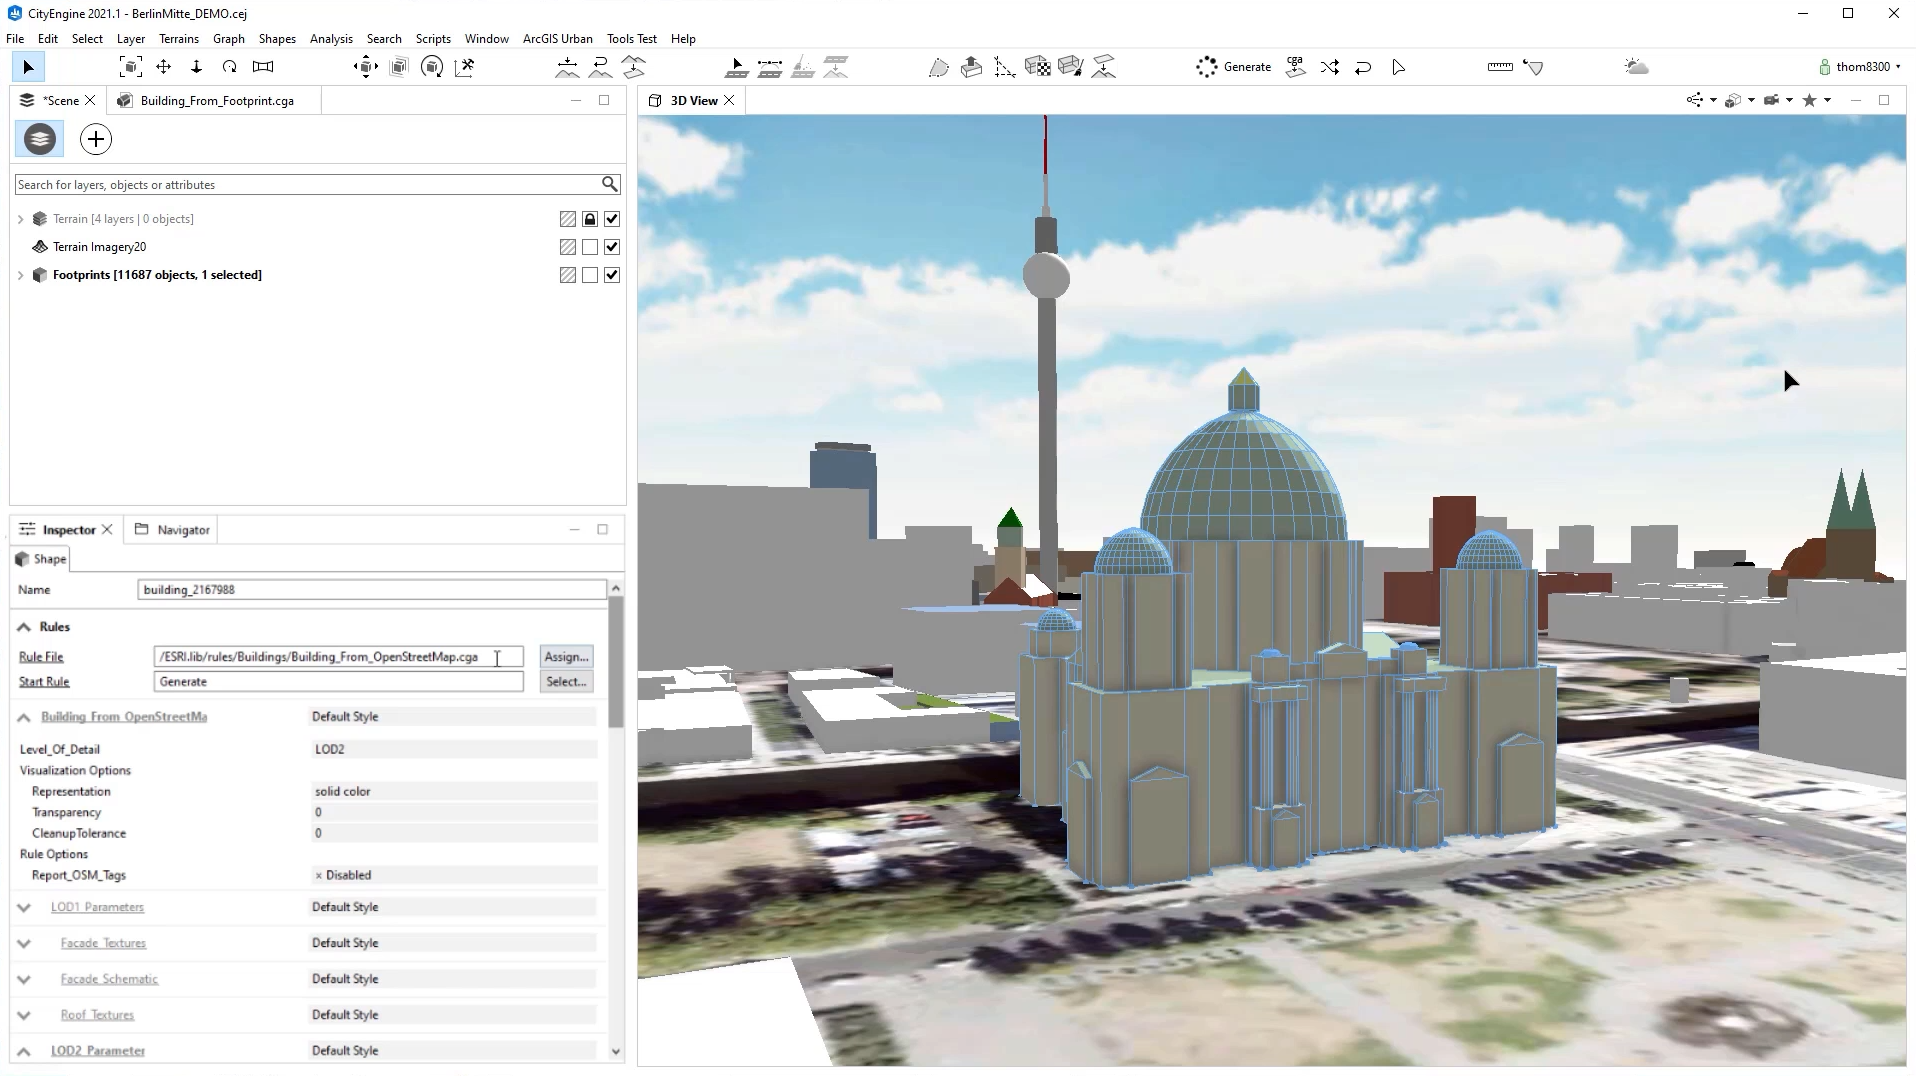The width and height of the screenshot is (1916, 1076).
Task: Toggle visibility checkbox for Footprints layer
Action: coord(612,275)
